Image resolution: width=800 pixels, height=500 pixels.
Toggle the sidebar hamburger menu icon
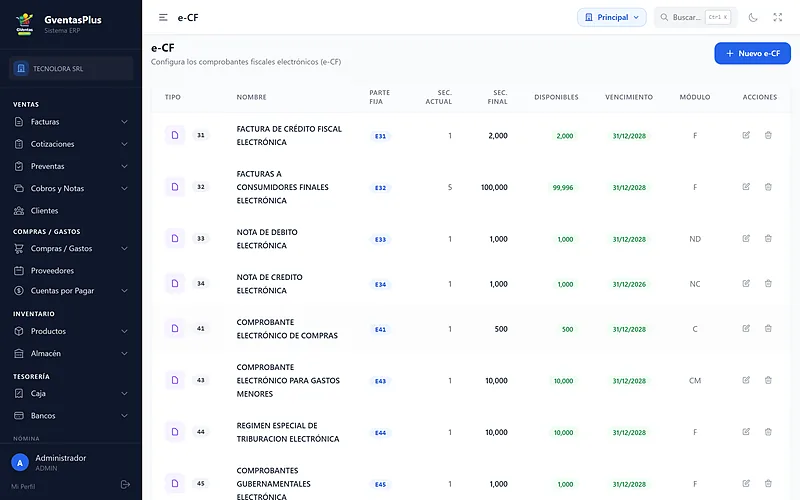163,17
